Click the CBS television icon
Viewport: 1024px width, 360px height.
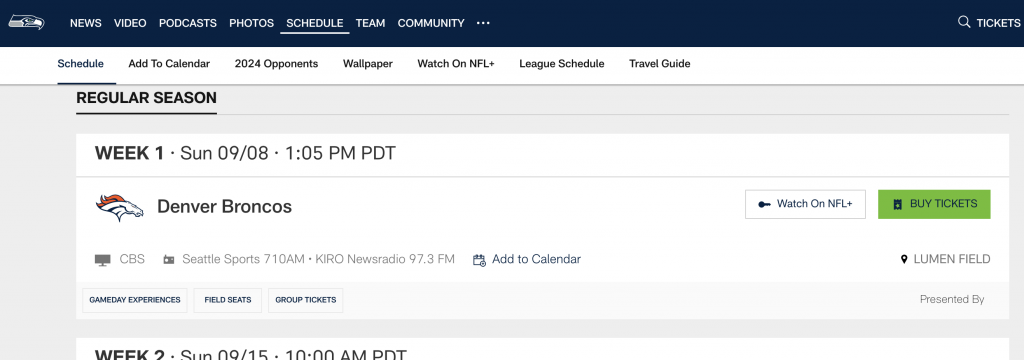tap(103, 260)
